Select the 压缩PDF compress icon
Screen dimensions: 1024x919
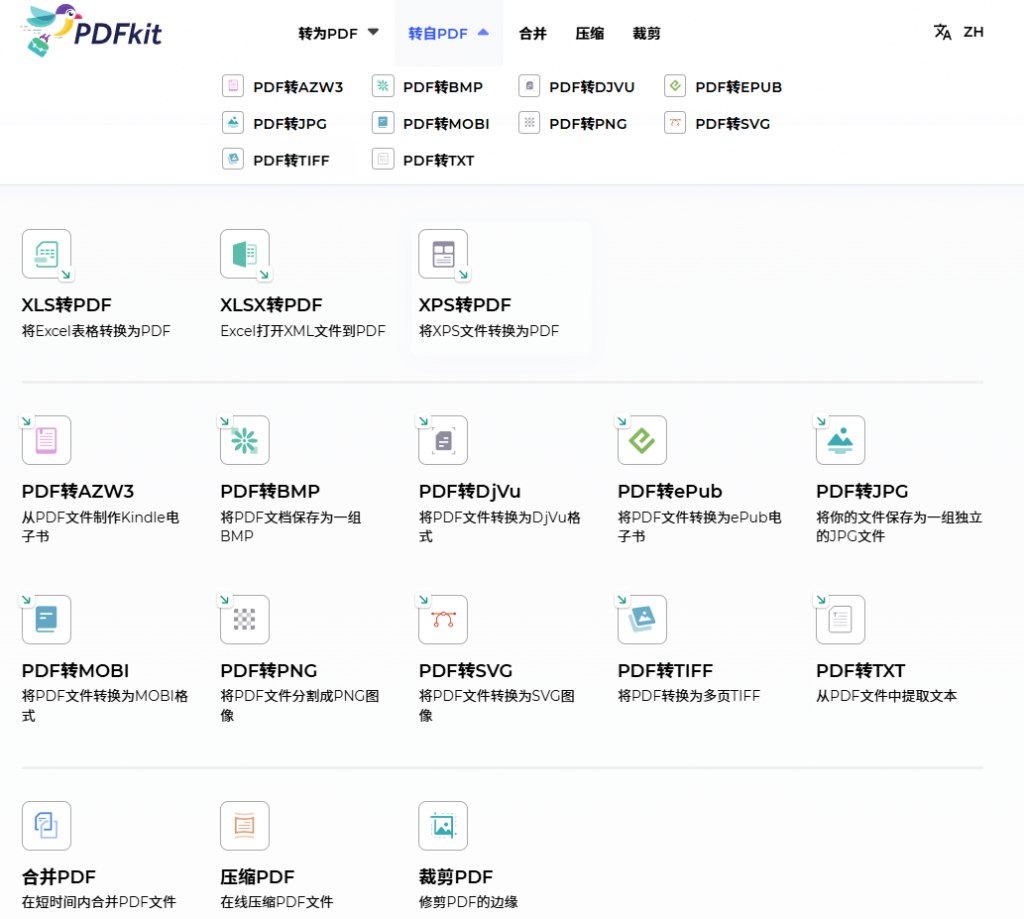tap(245, 826)
